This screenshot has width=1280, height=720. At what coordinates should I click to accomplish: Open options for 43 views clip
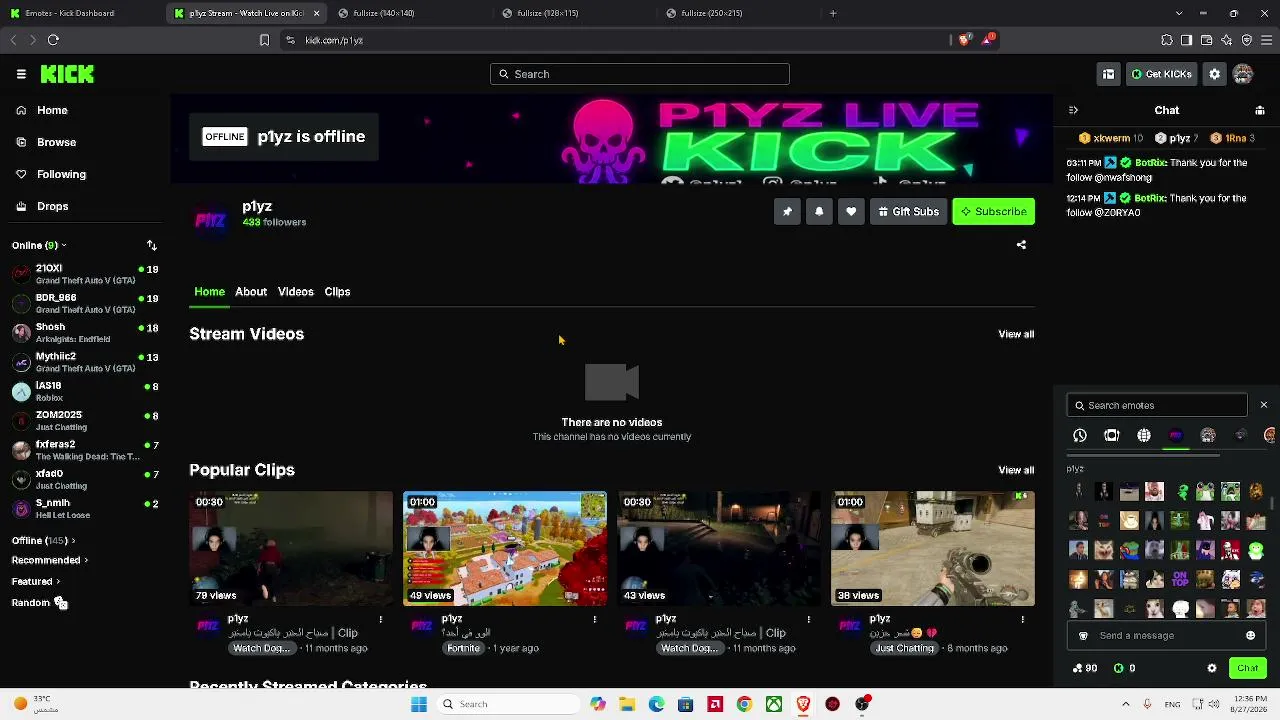[808, 620]
